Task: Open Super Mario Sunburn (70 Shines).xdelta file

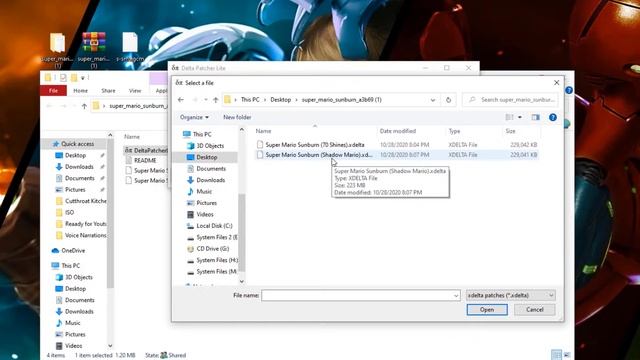Action: [315, 144]
